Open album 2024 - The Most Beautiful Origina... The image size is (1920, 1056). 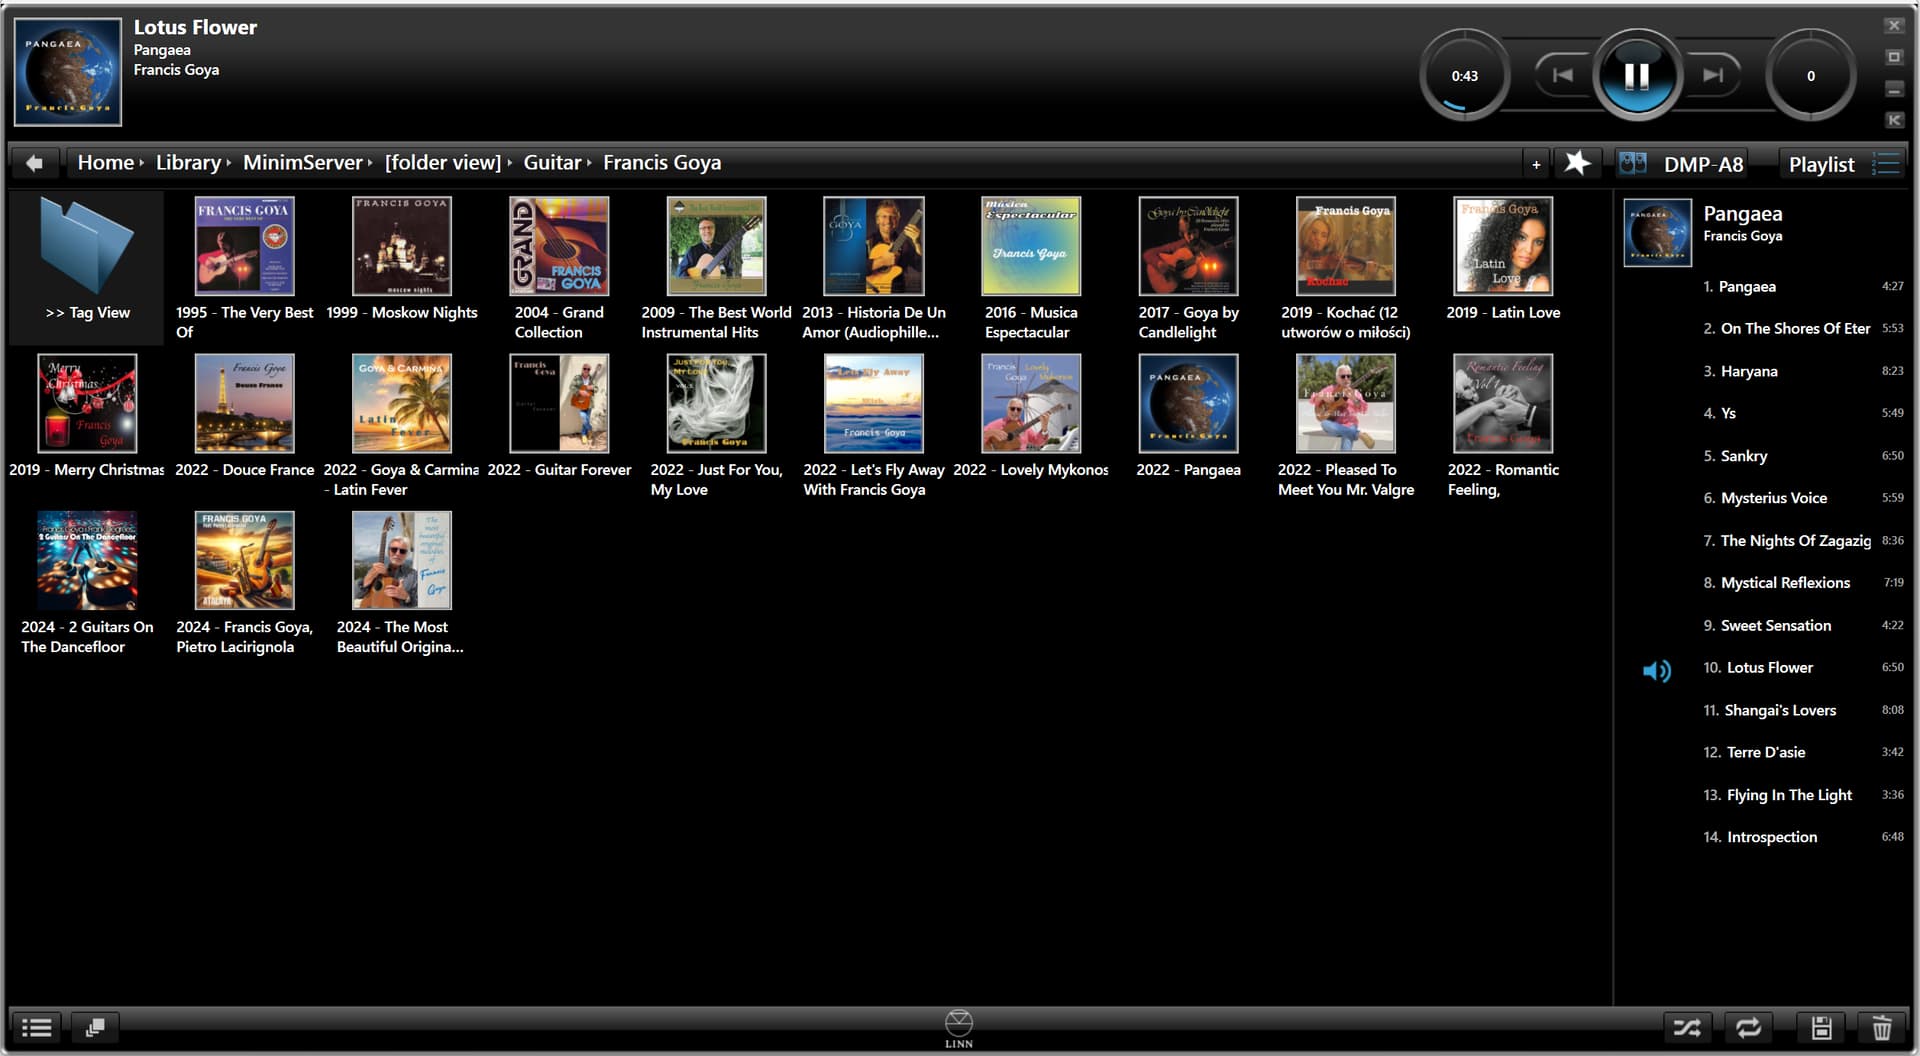point(401,582)
